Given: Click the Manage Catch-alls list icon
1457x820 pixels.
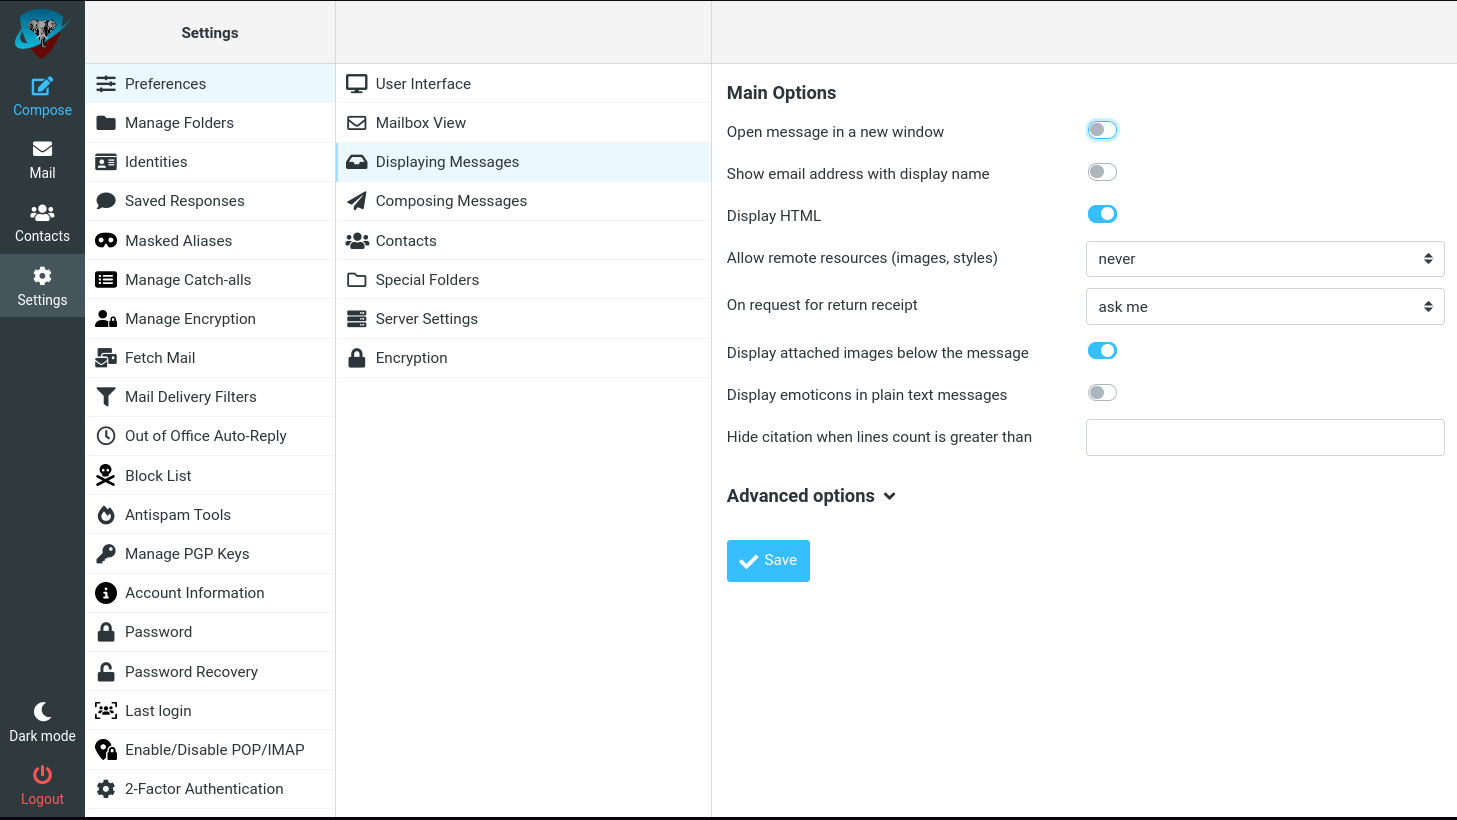Looking at the screenshot, I should point(106,280).
